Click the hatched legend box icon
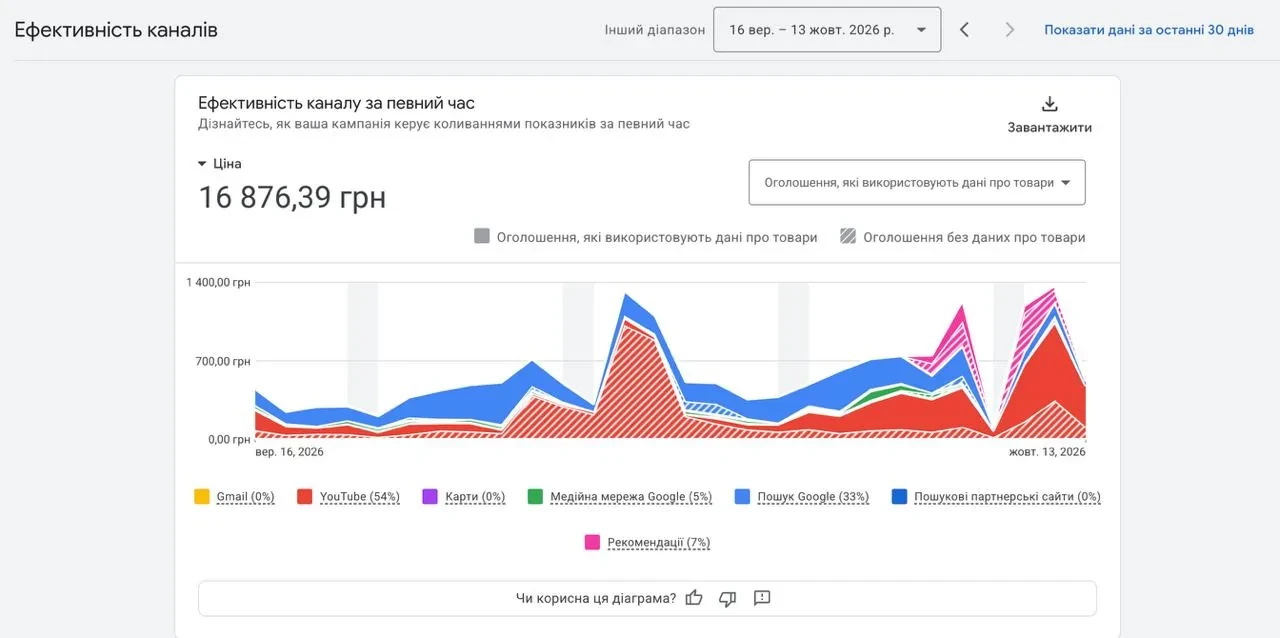The image size is (1280, 638). (x=848, y=237)
